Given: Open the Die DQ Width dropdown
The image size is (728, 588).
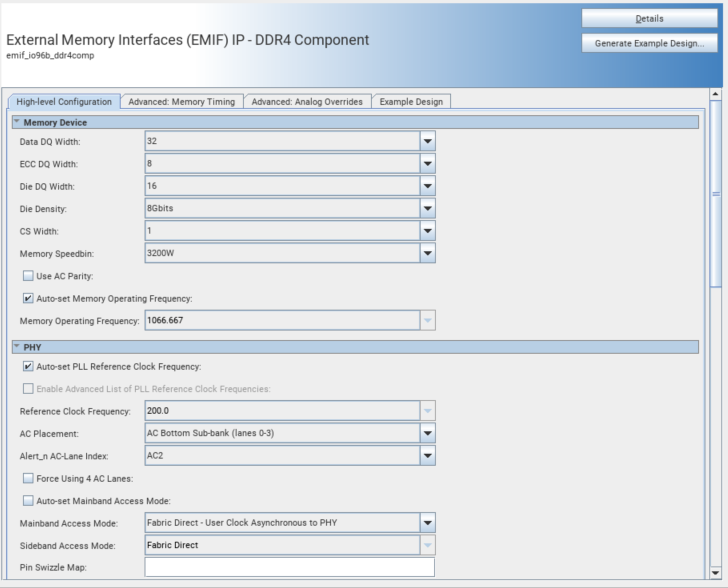Looking at the screenshot, I should (427, 186).
